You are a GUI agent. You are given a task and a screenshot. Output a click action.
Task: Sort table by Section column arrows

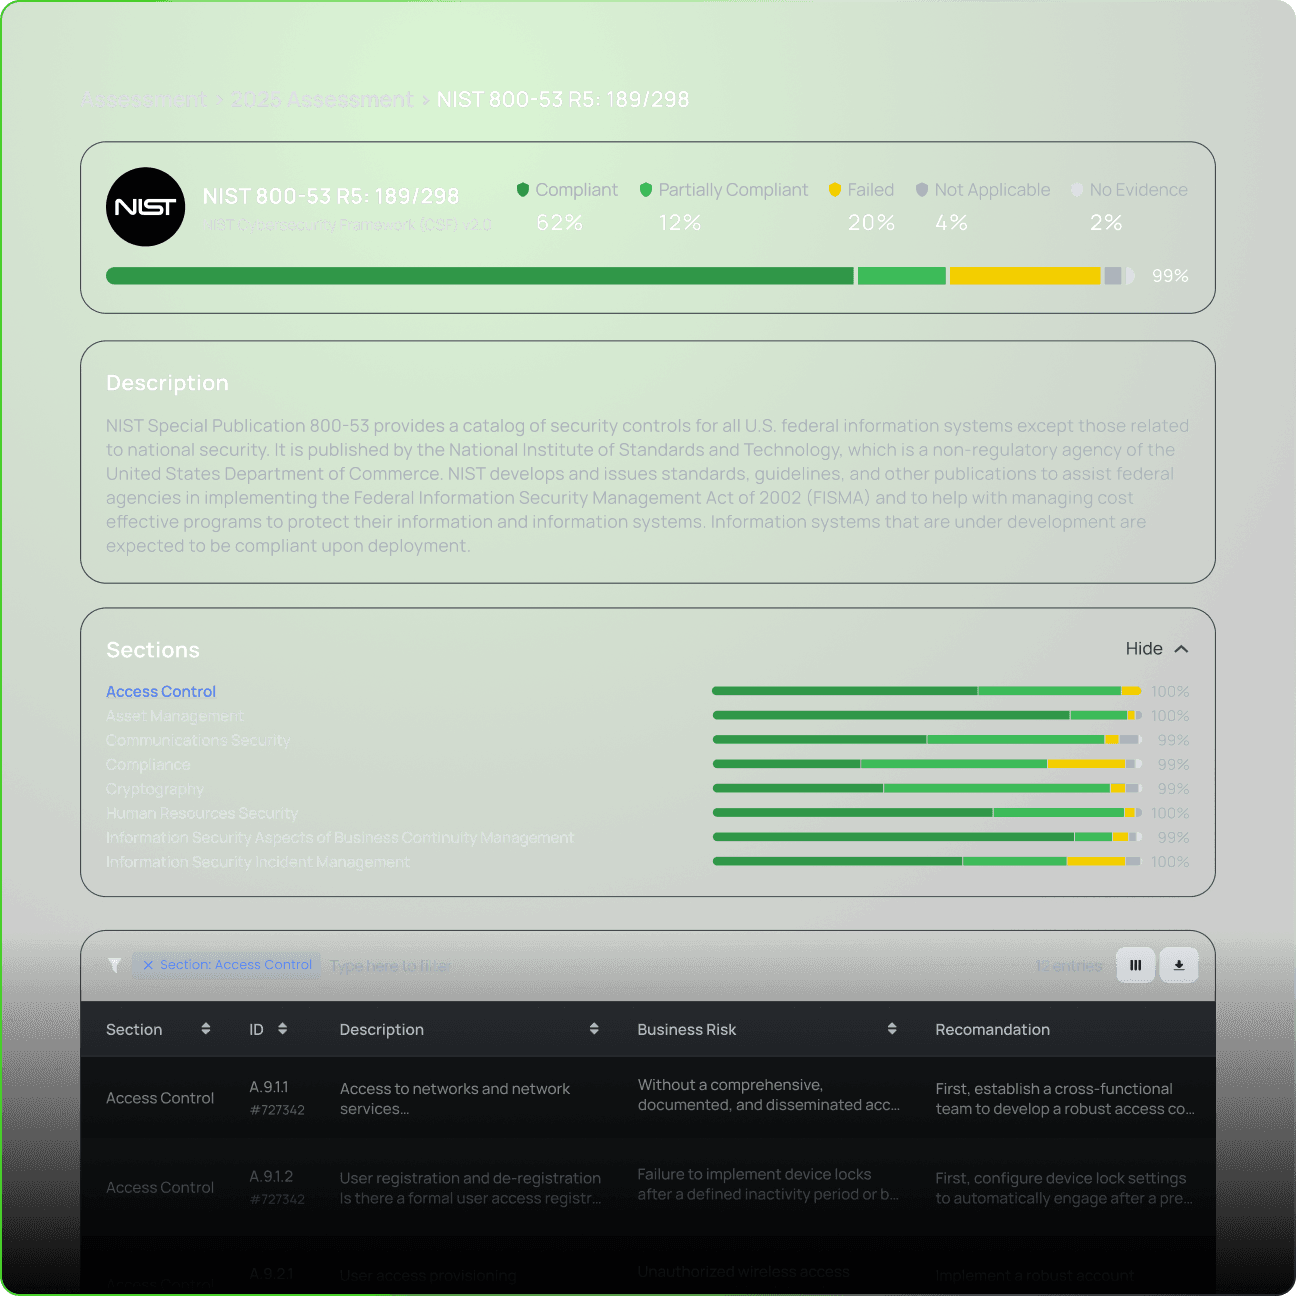[x=206, y=1029]
